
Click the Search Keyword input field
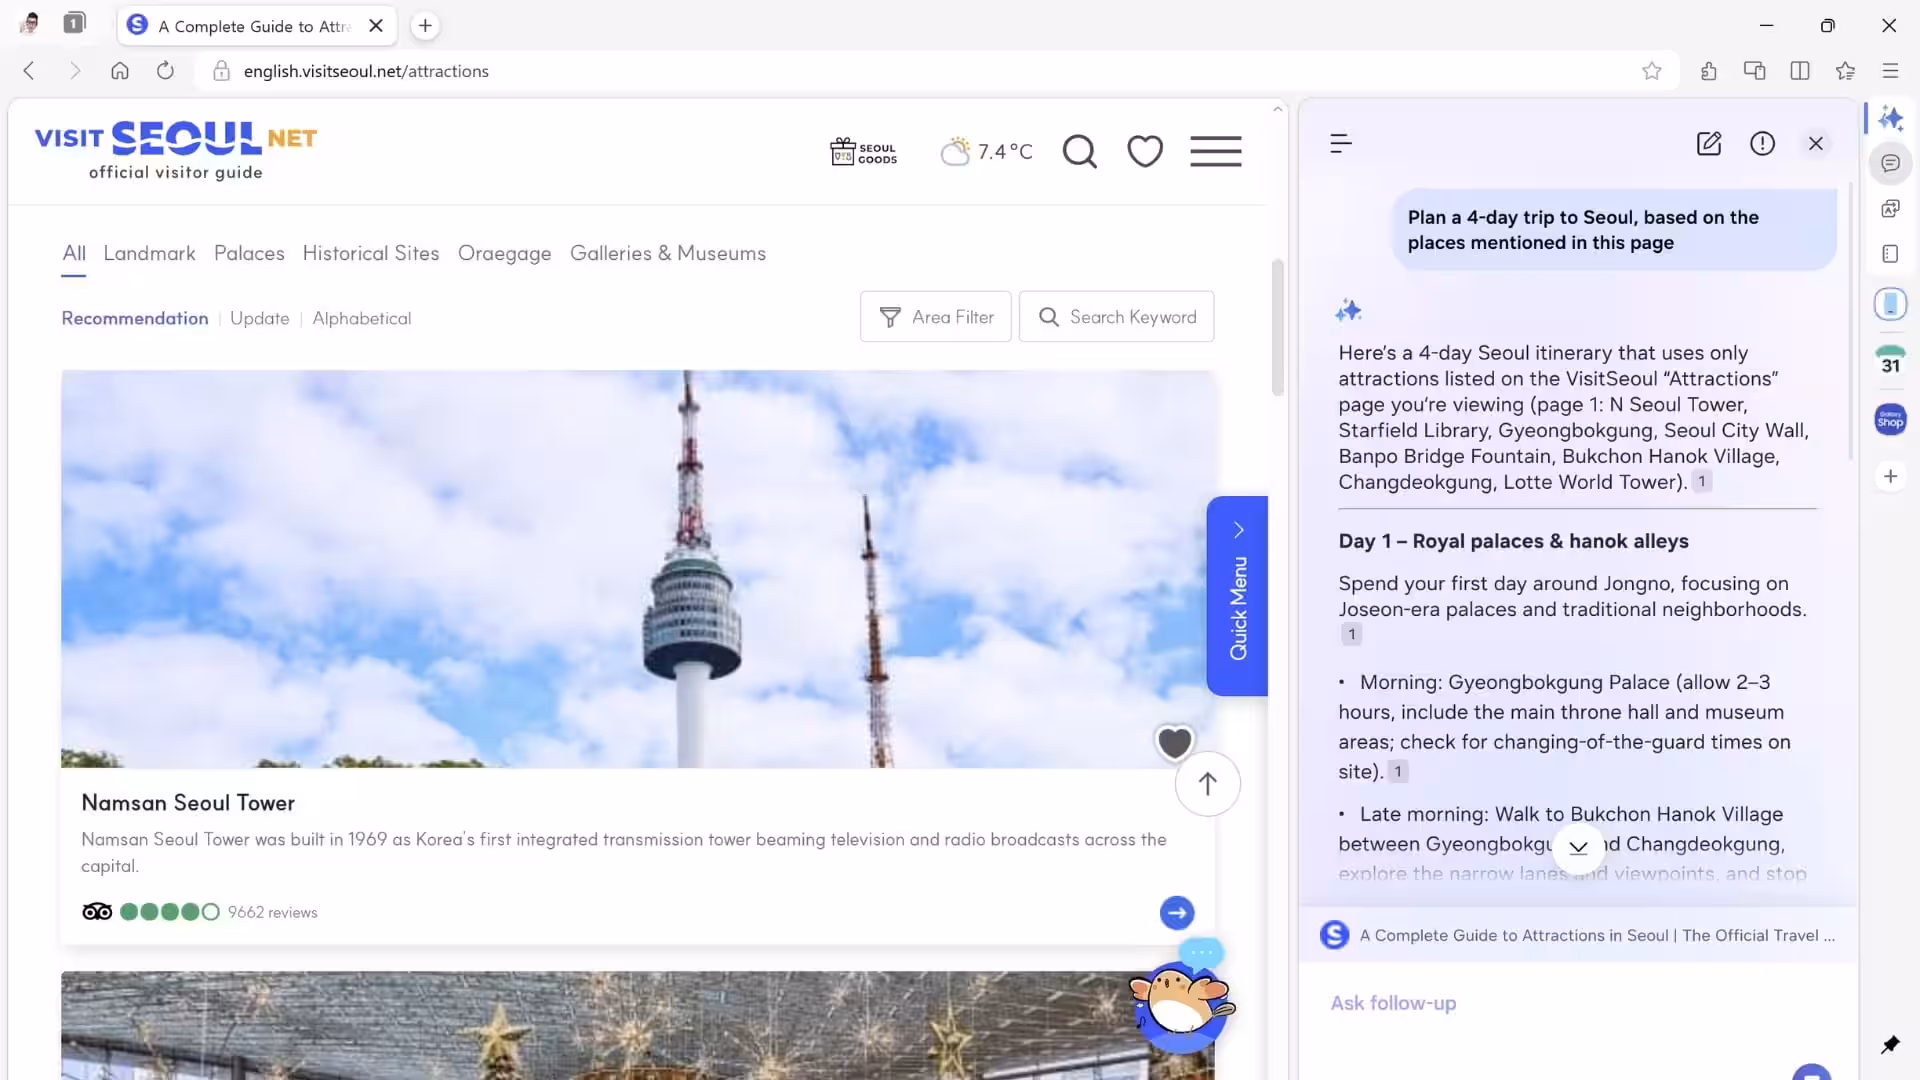coord(1117,316)
